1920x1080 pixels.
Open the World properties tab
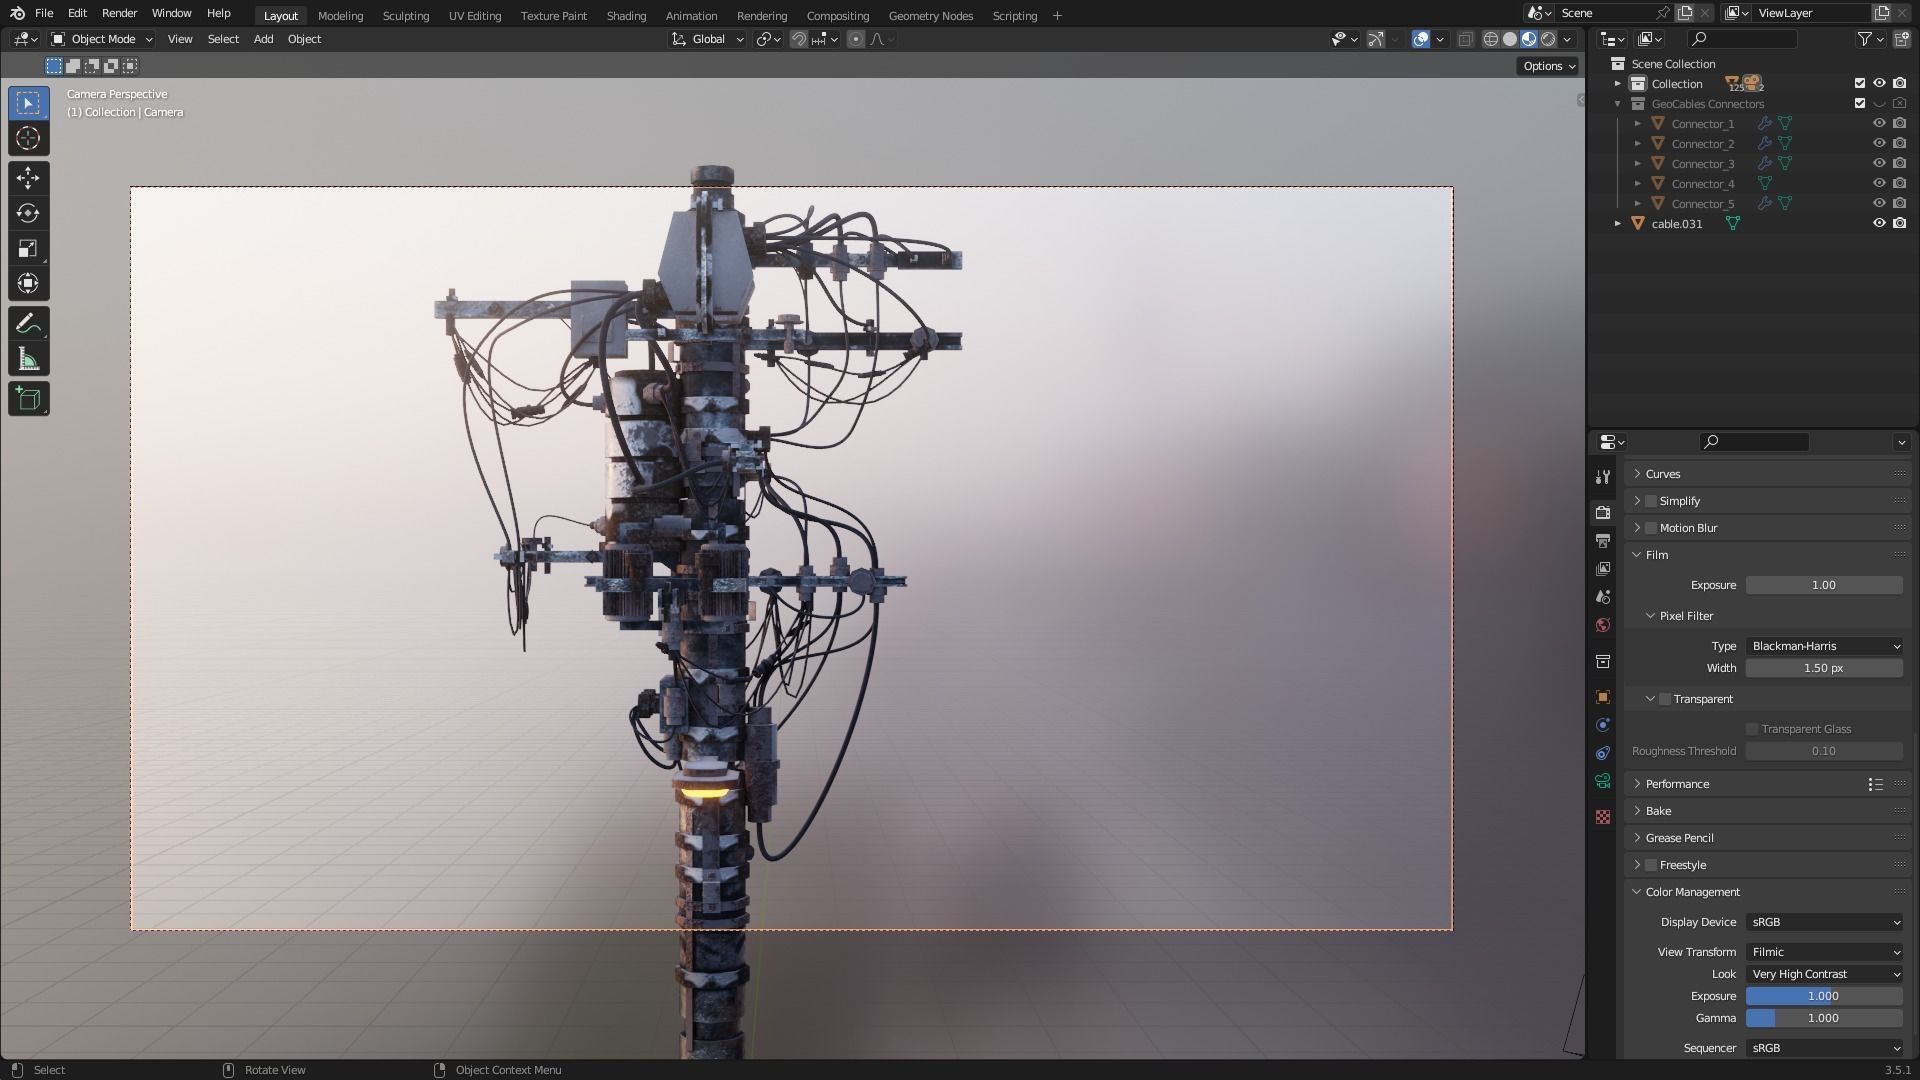pyautogui.click(x=1603, y=625)
